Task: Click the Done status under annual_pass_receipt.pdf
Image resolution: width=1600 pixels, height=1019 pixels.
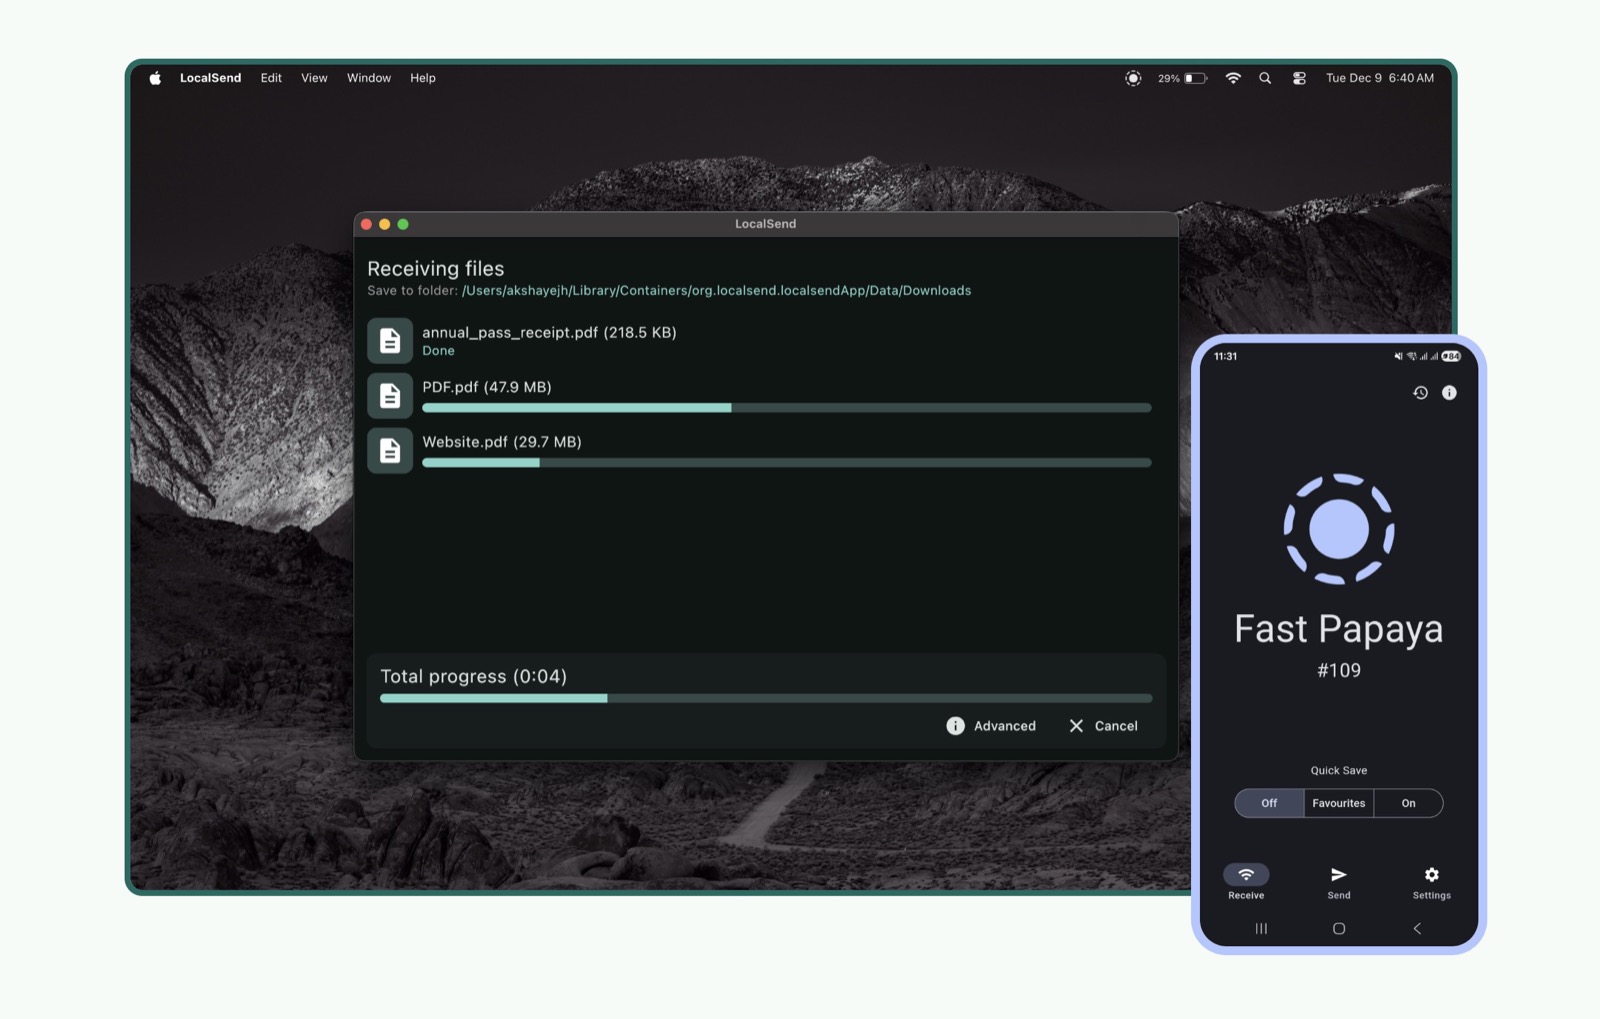Action: (438, 351)
